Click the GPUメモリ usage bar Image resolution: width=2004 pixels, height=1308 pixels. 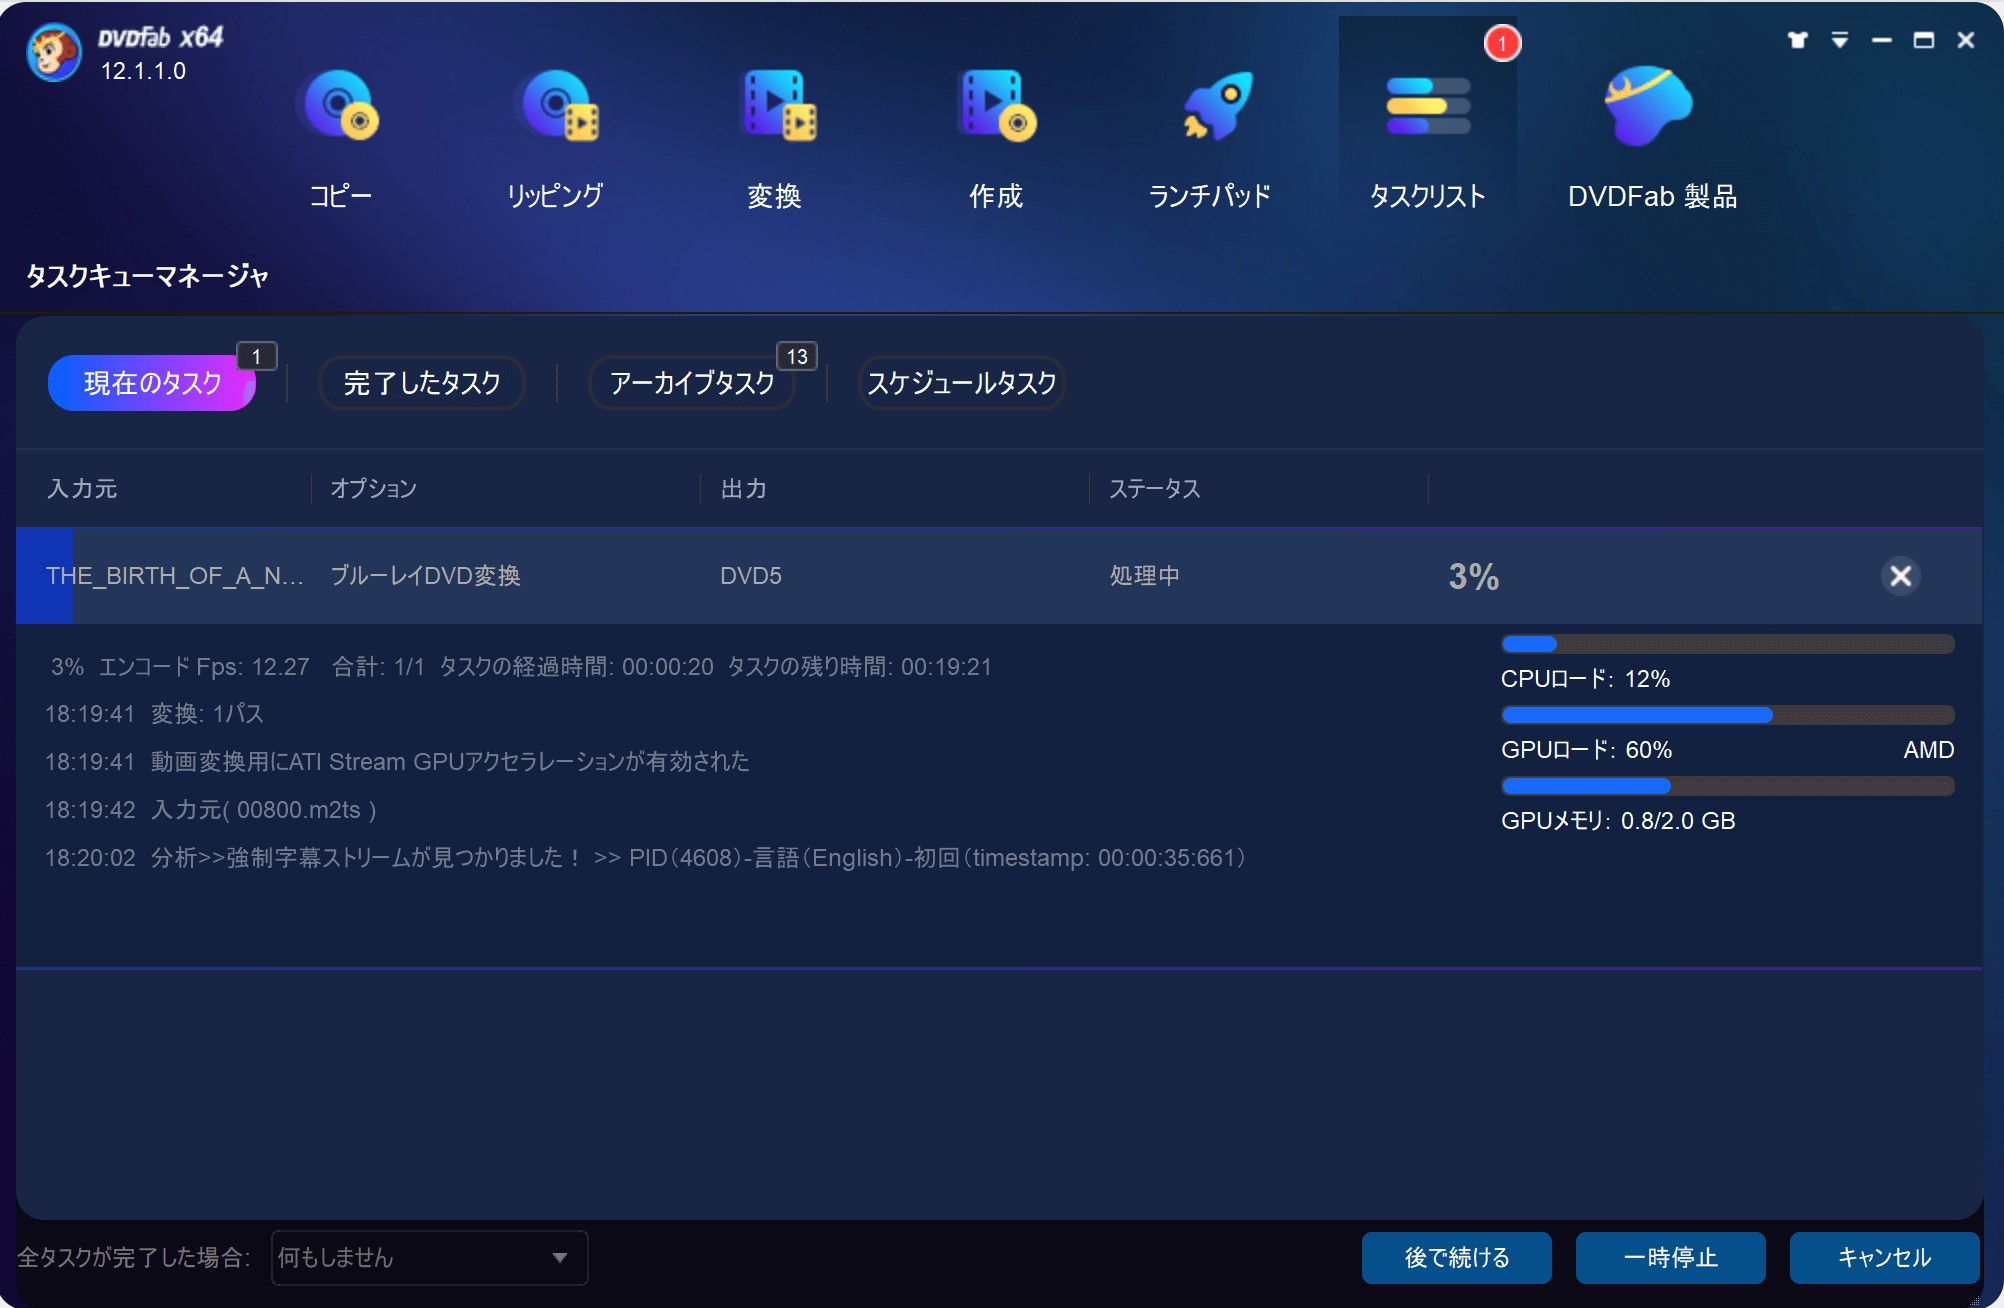point(1728,786)
